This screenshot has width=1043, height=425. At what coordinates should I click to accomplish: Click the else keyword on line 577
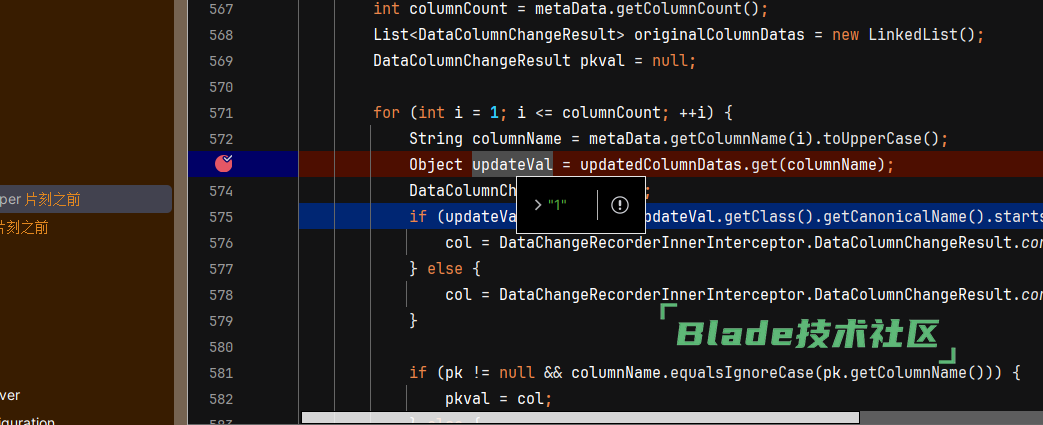pyautogui.click(x=444, y=269)
